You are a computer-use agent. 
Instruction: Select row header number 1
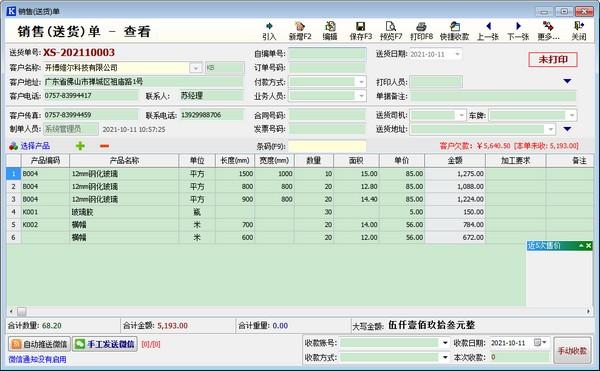click(x=13, y=174)
